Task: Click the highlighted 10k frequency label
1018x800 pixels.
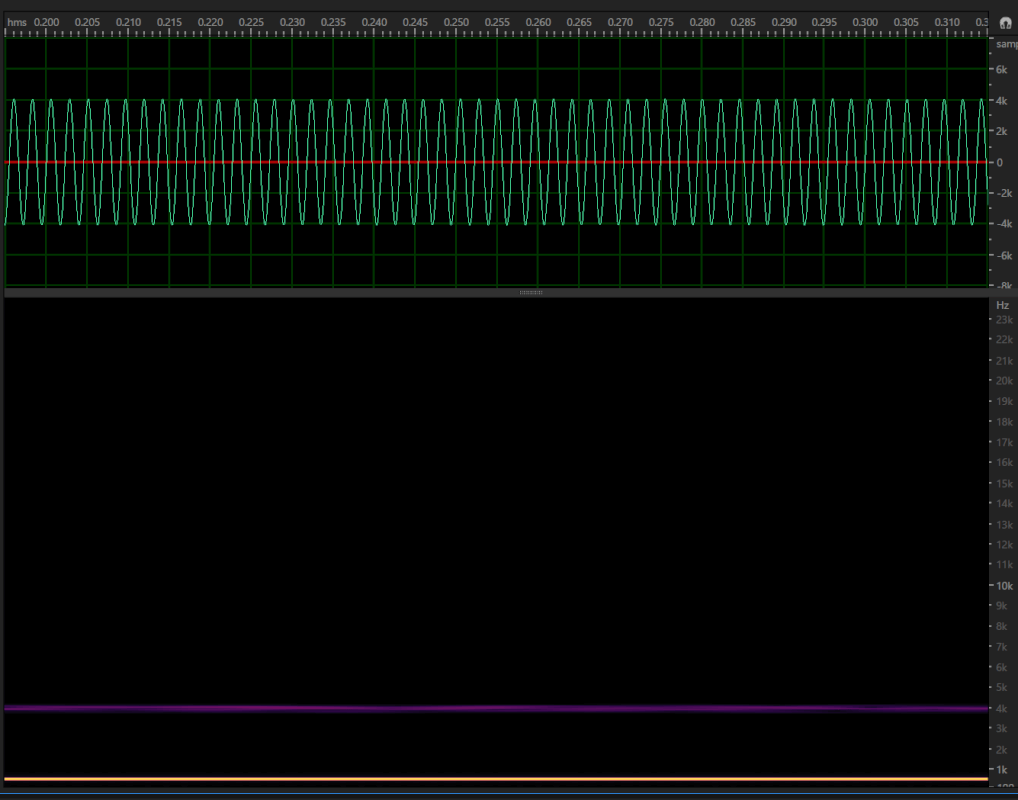Action: click(1003, 585)
